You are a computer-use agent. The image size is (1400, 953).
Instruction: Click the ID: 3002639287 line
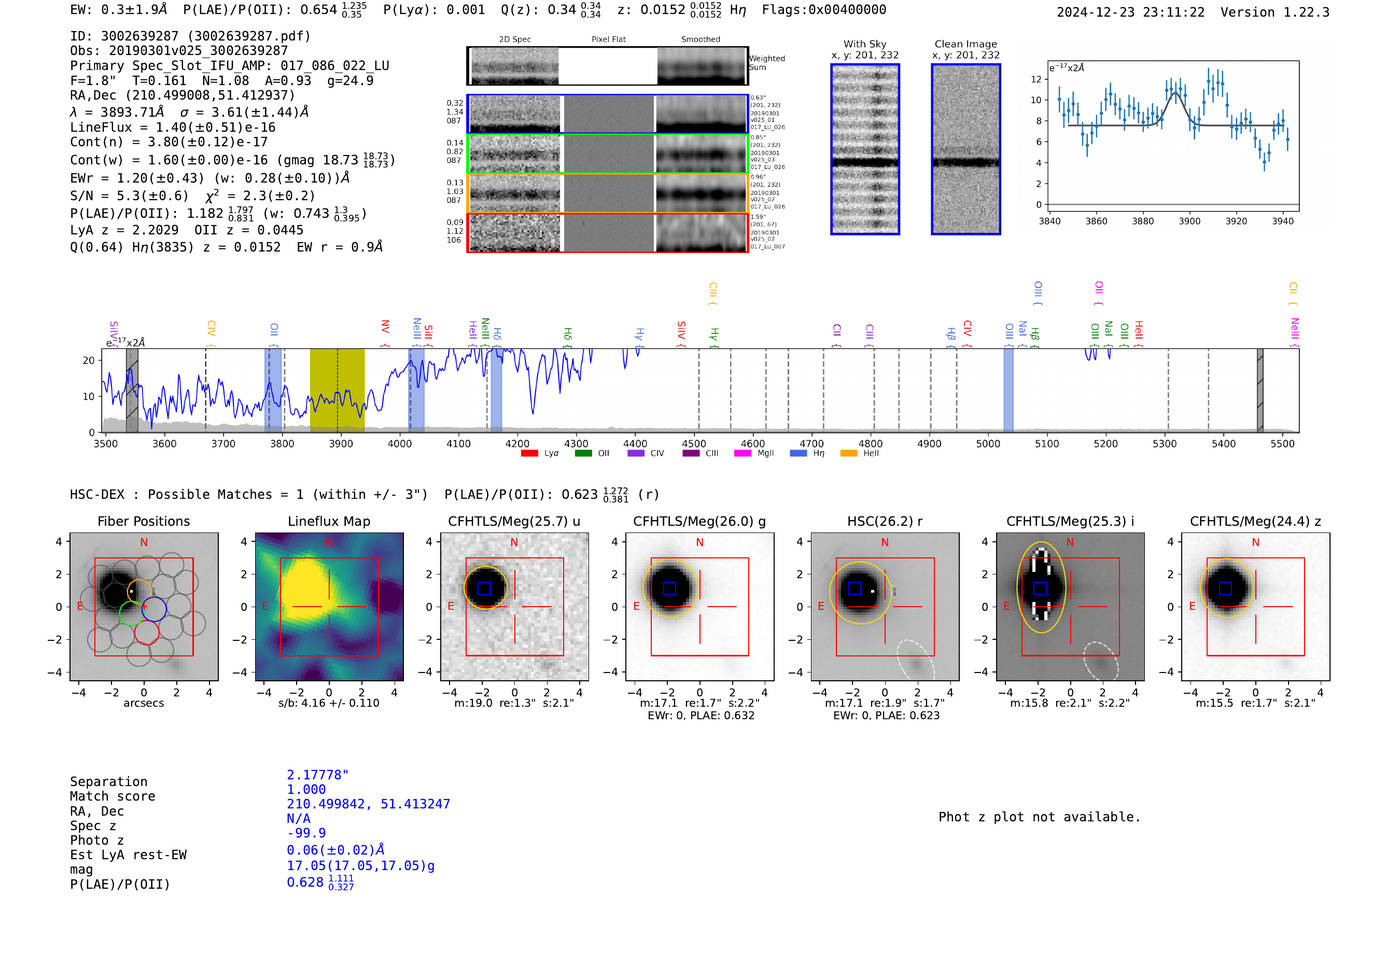(190, 36)
